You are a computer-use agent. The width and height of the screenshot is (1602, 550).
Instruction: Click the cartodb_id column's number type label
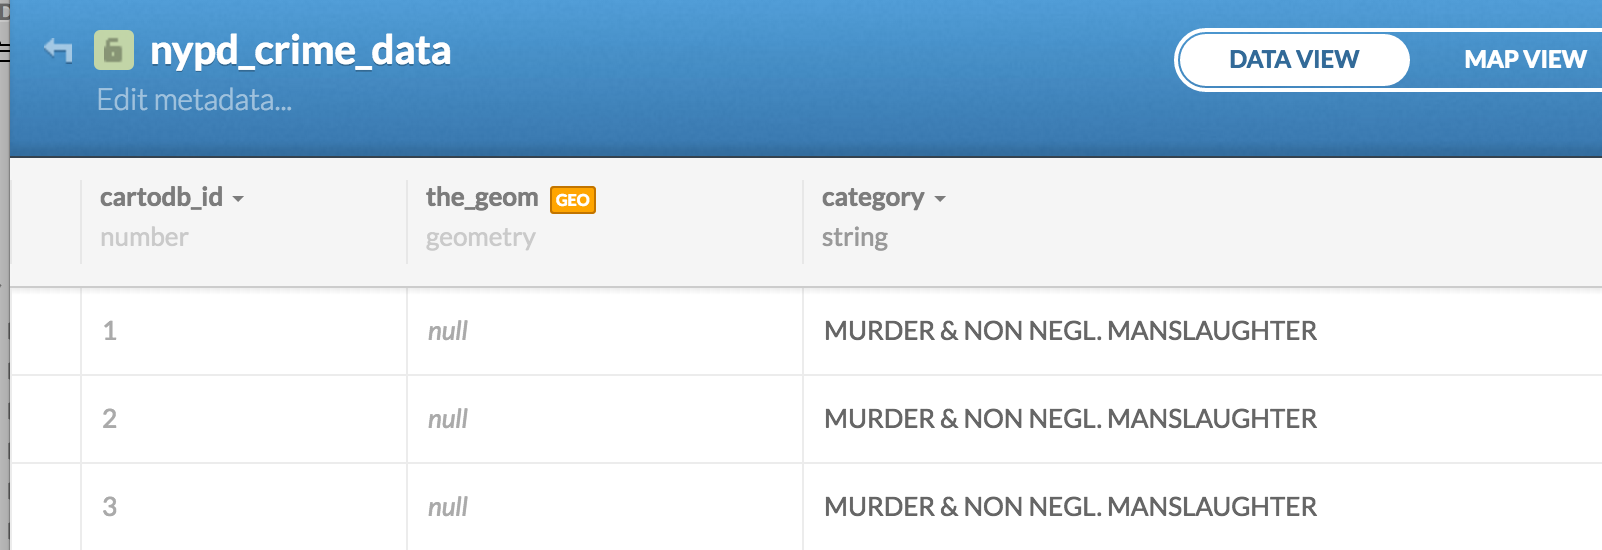click(144, 237)
